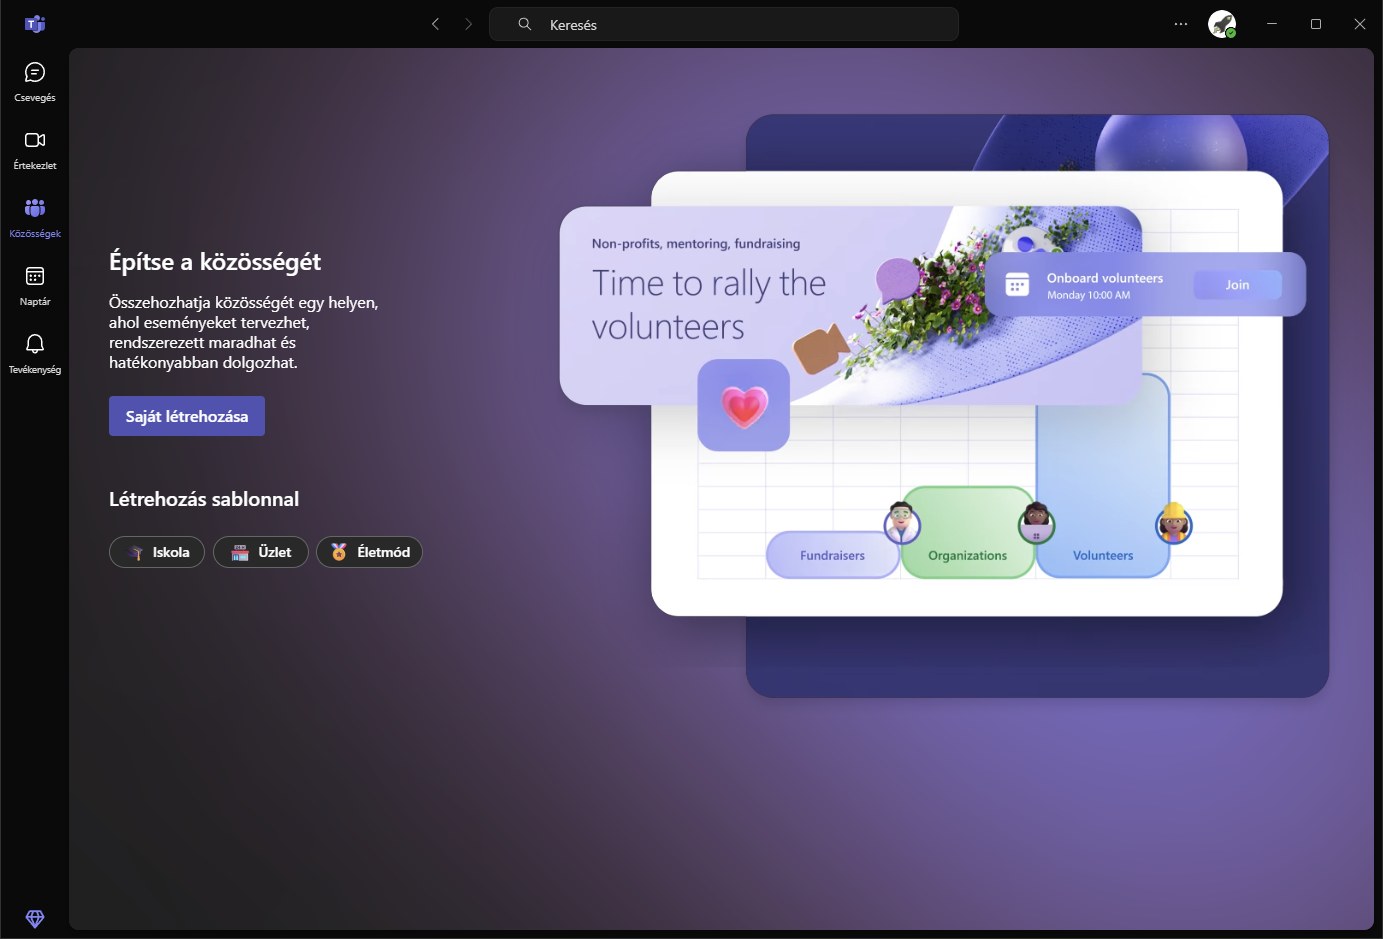The height and width of the screenshot is (939, 1383).
Task: Click the store emoji on Üzlet template
Action: [x=238, y=551]
